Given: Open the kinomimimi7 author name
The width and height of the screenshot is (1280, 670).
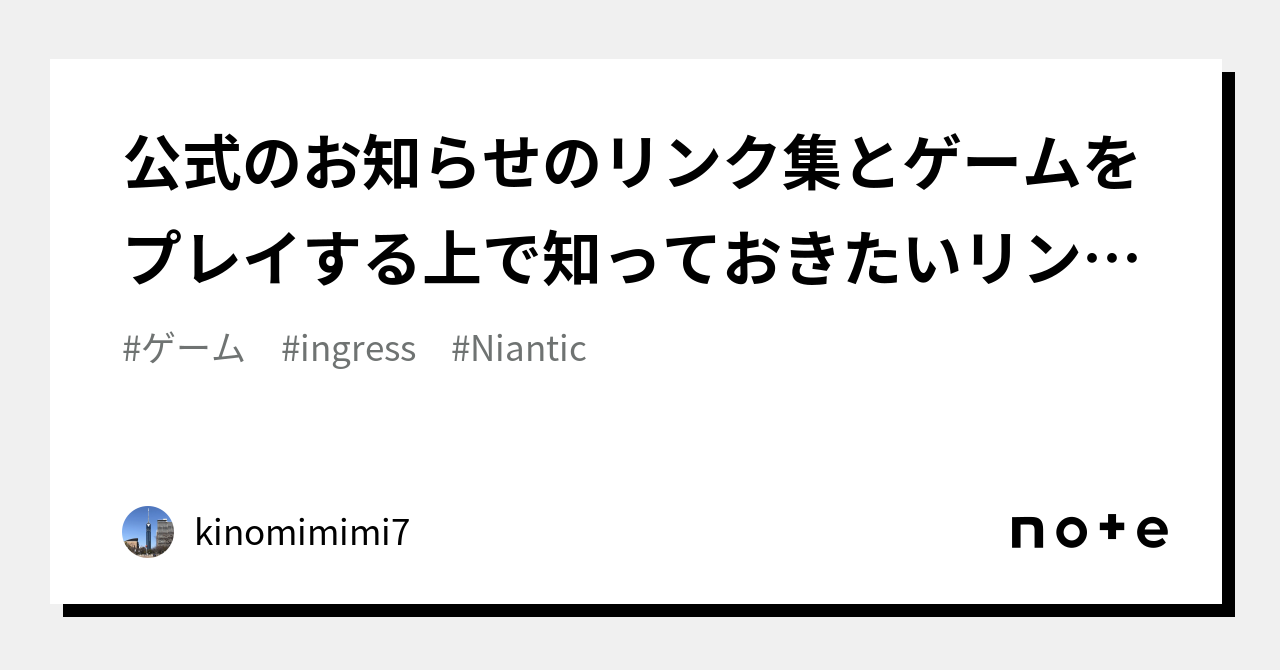Looking at the screenshot, I should coord(301,533).
